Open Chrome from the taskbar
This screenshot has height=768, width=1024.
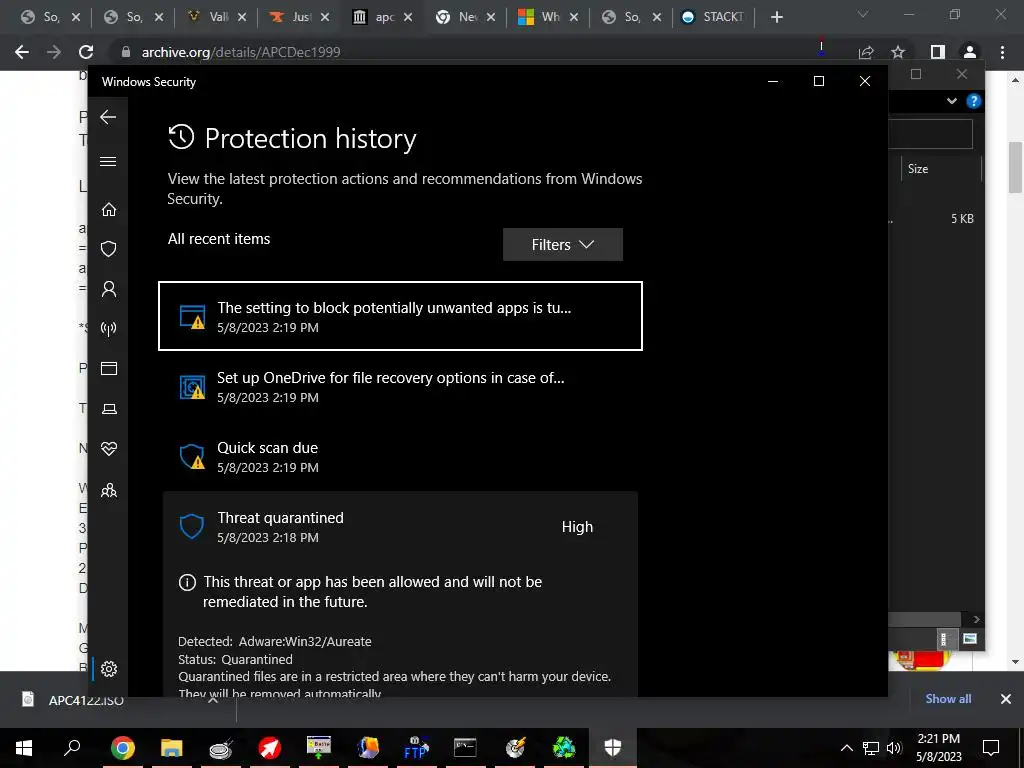122,748
